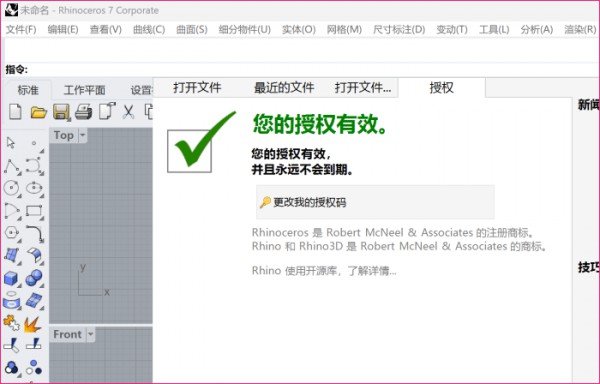Click the Print icon

pos(83,112)
